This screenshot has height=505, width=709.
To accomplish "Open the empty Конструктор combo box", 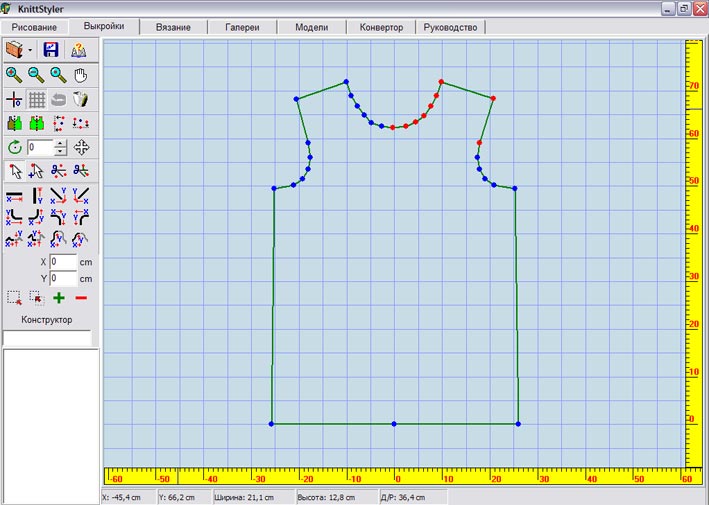I will (x=46, y=338).
